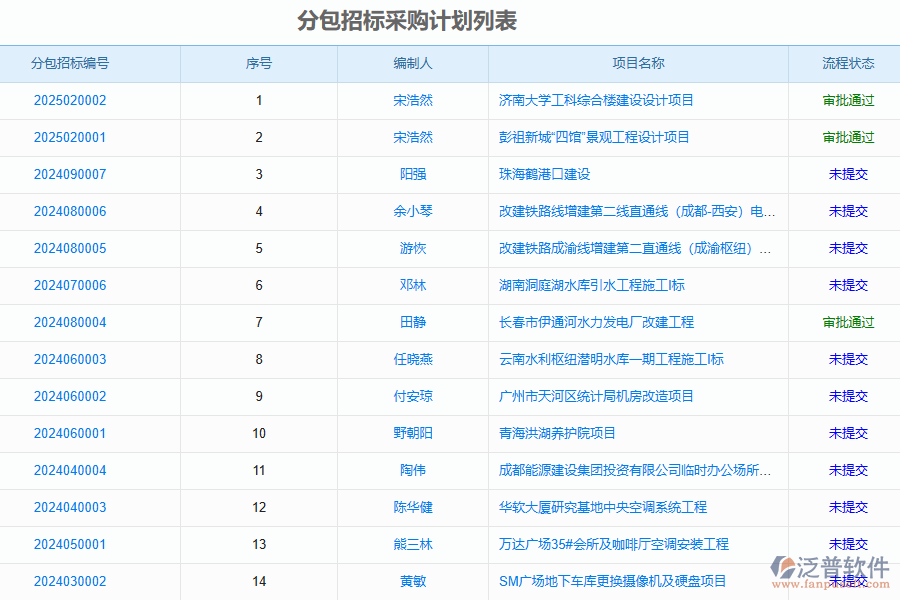Open project 长春市伊通河水力发电厂改建工程
The image size is (900, 600).
tap(596, 323)
